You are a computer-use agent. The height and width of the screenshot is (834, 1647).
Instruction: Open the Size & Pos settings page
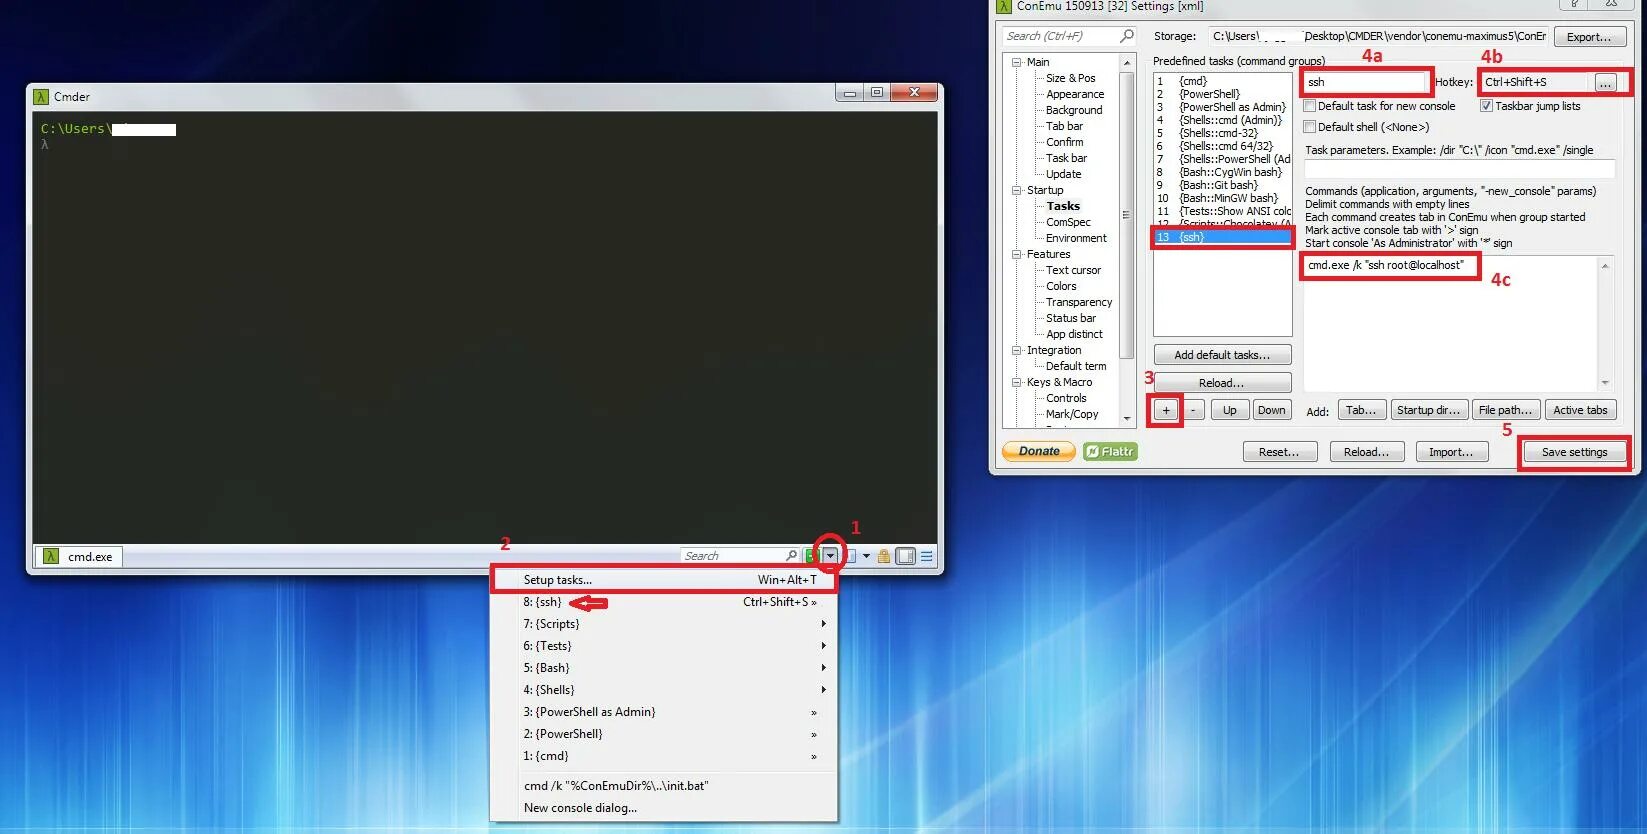coord(1070,78)
